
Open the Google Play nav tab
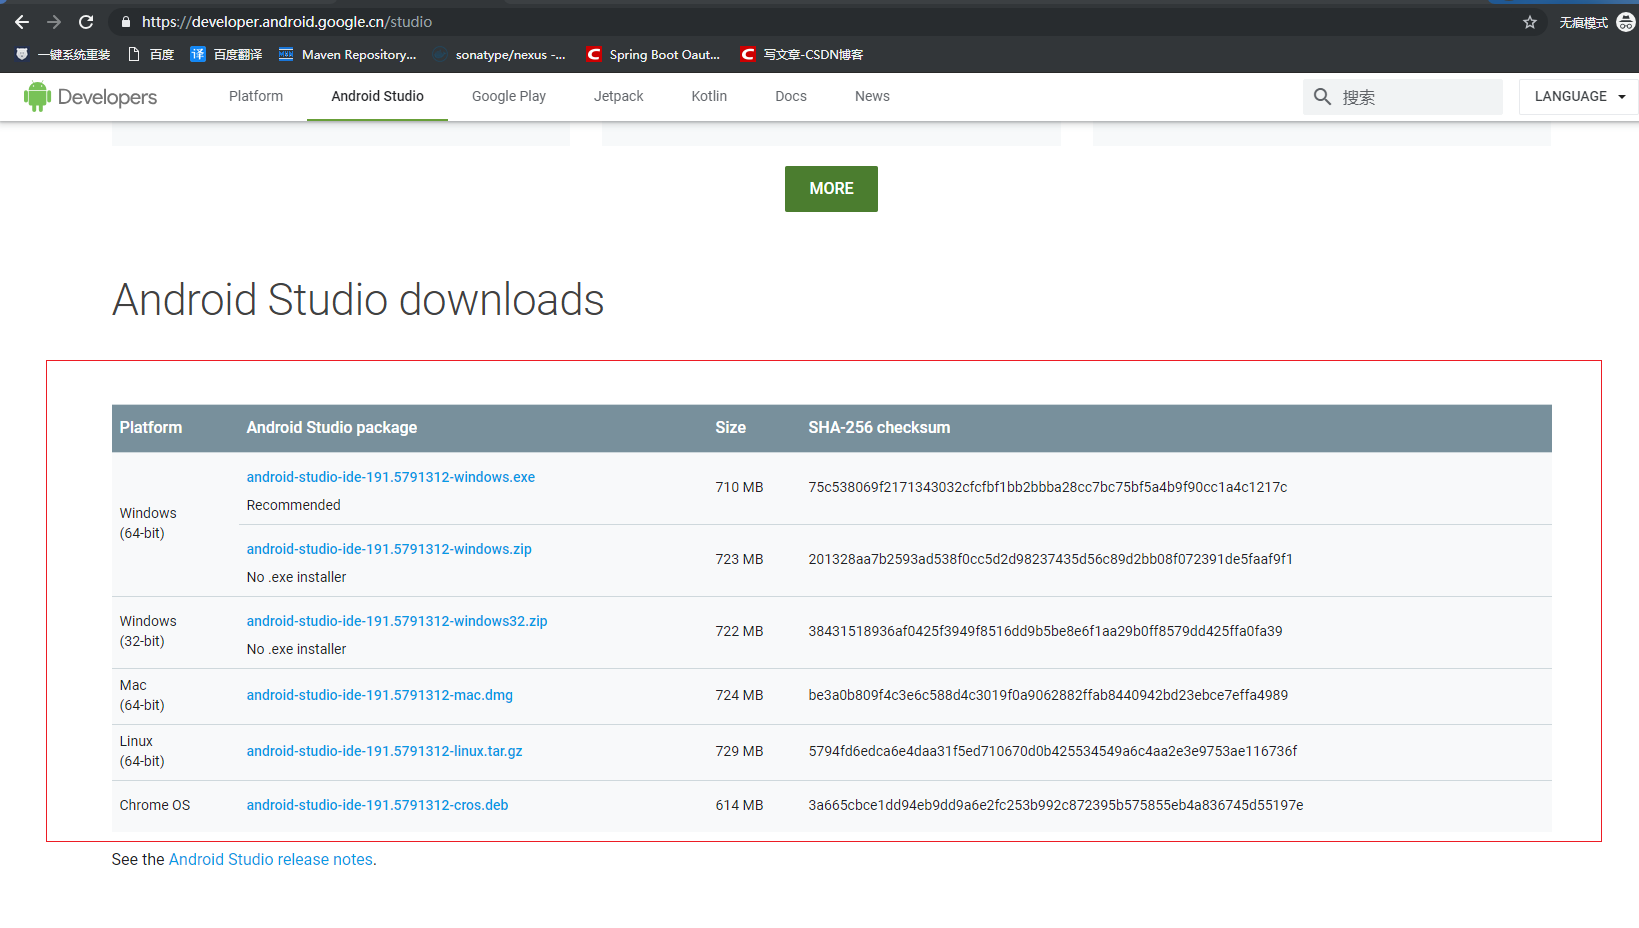[509, 96]
